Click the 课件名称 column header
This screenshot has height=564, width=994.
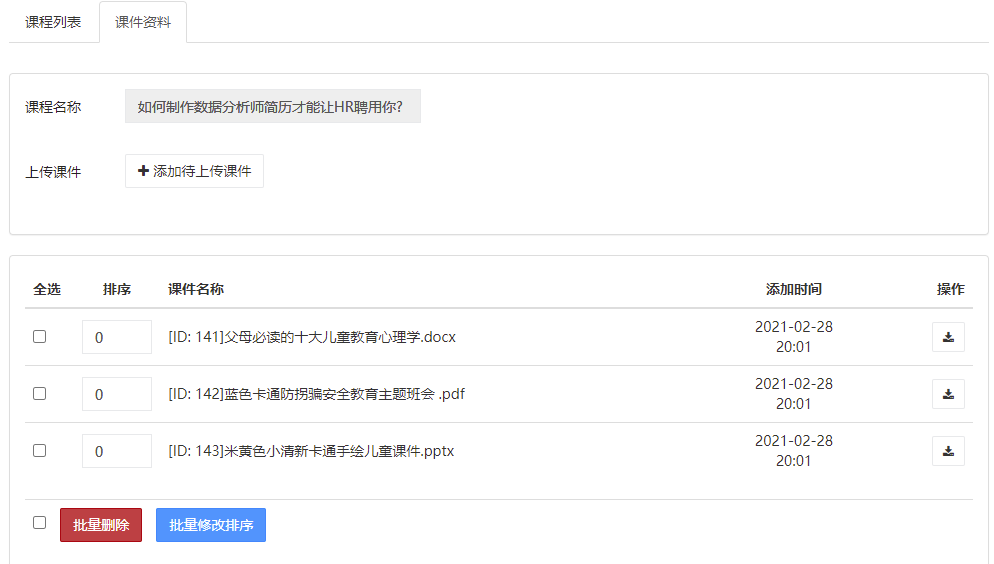pos(196,290)
